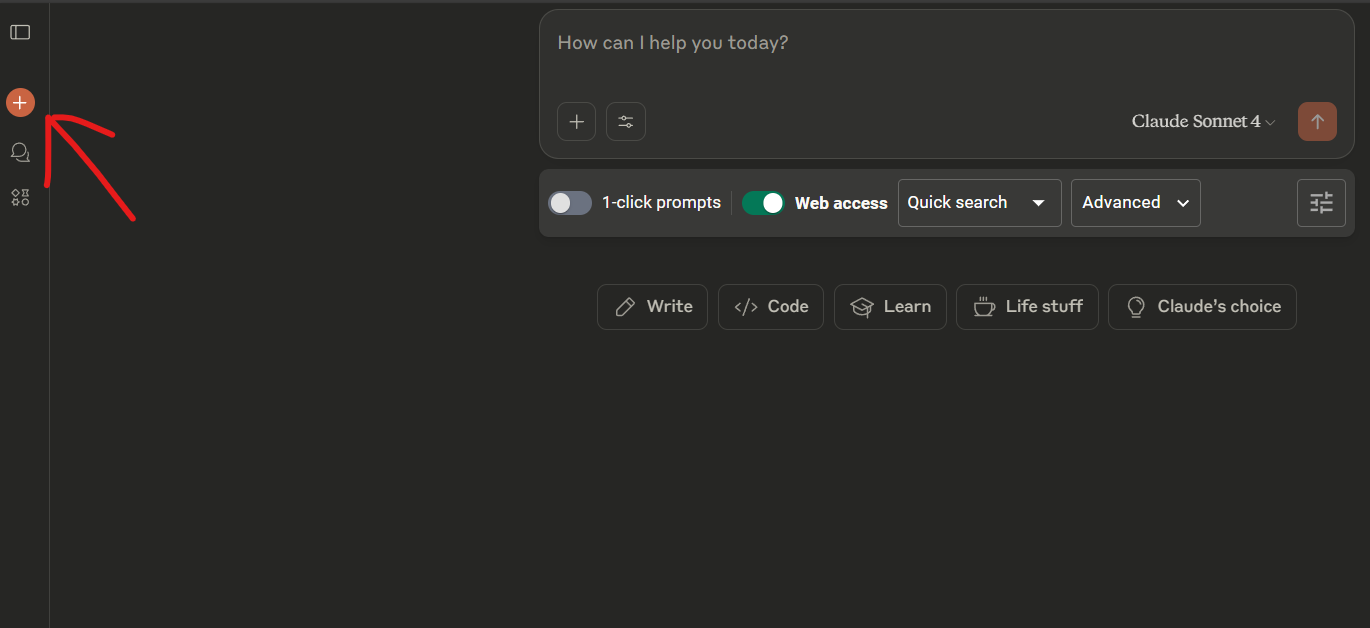
Task: Open the tune settings icon in the web access bar
Action: [x=1321, y=203]
